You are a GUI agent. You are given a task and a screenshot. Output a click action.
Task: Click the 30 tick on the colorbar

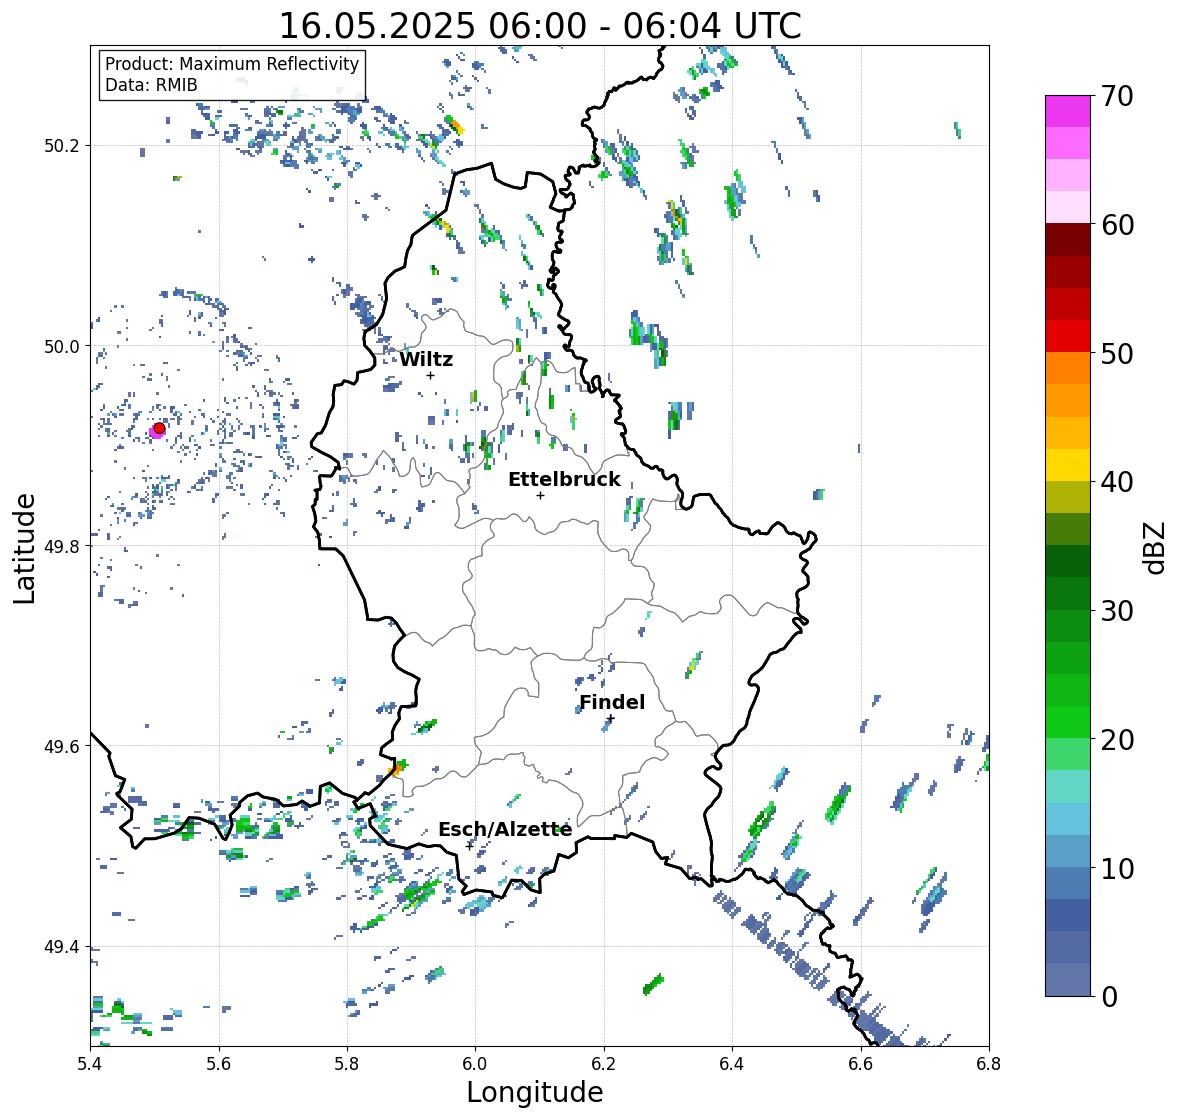1117,610
